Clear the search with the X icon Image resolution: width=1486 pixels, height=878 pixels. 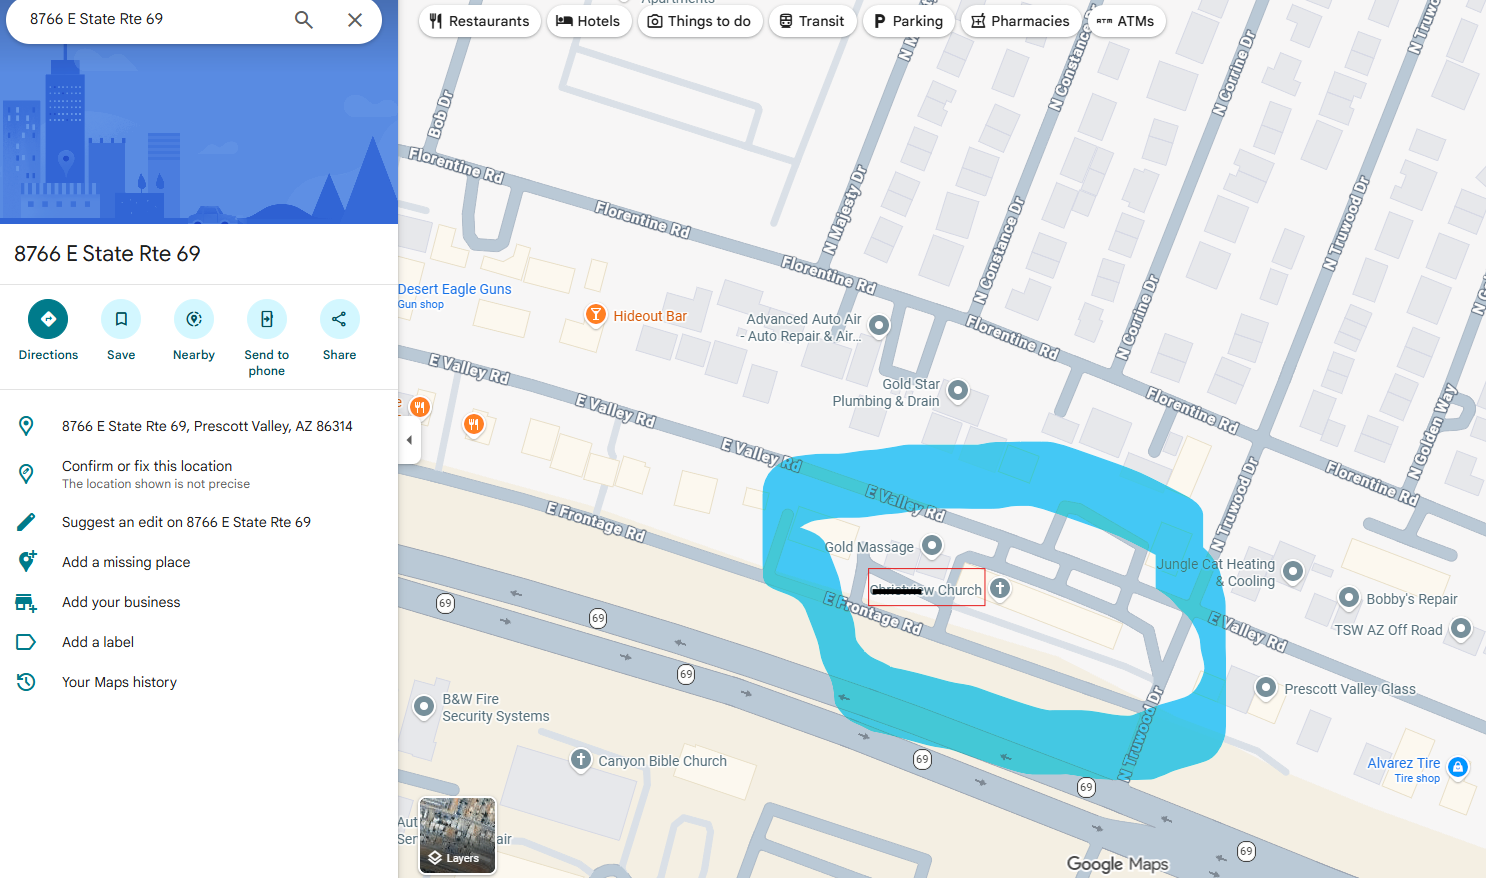(355, 20)
